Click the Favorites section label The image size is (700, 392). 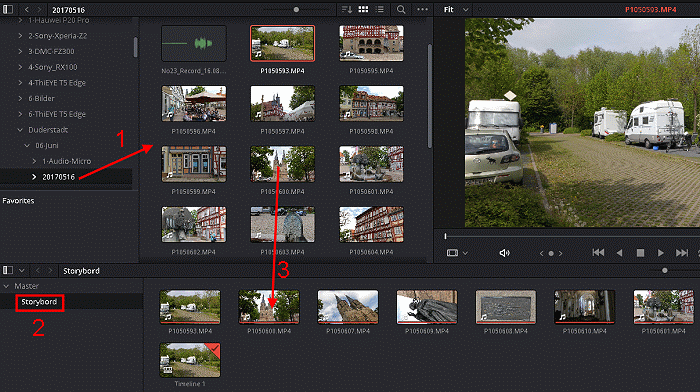pyautogui.click(x=18, y=201)
